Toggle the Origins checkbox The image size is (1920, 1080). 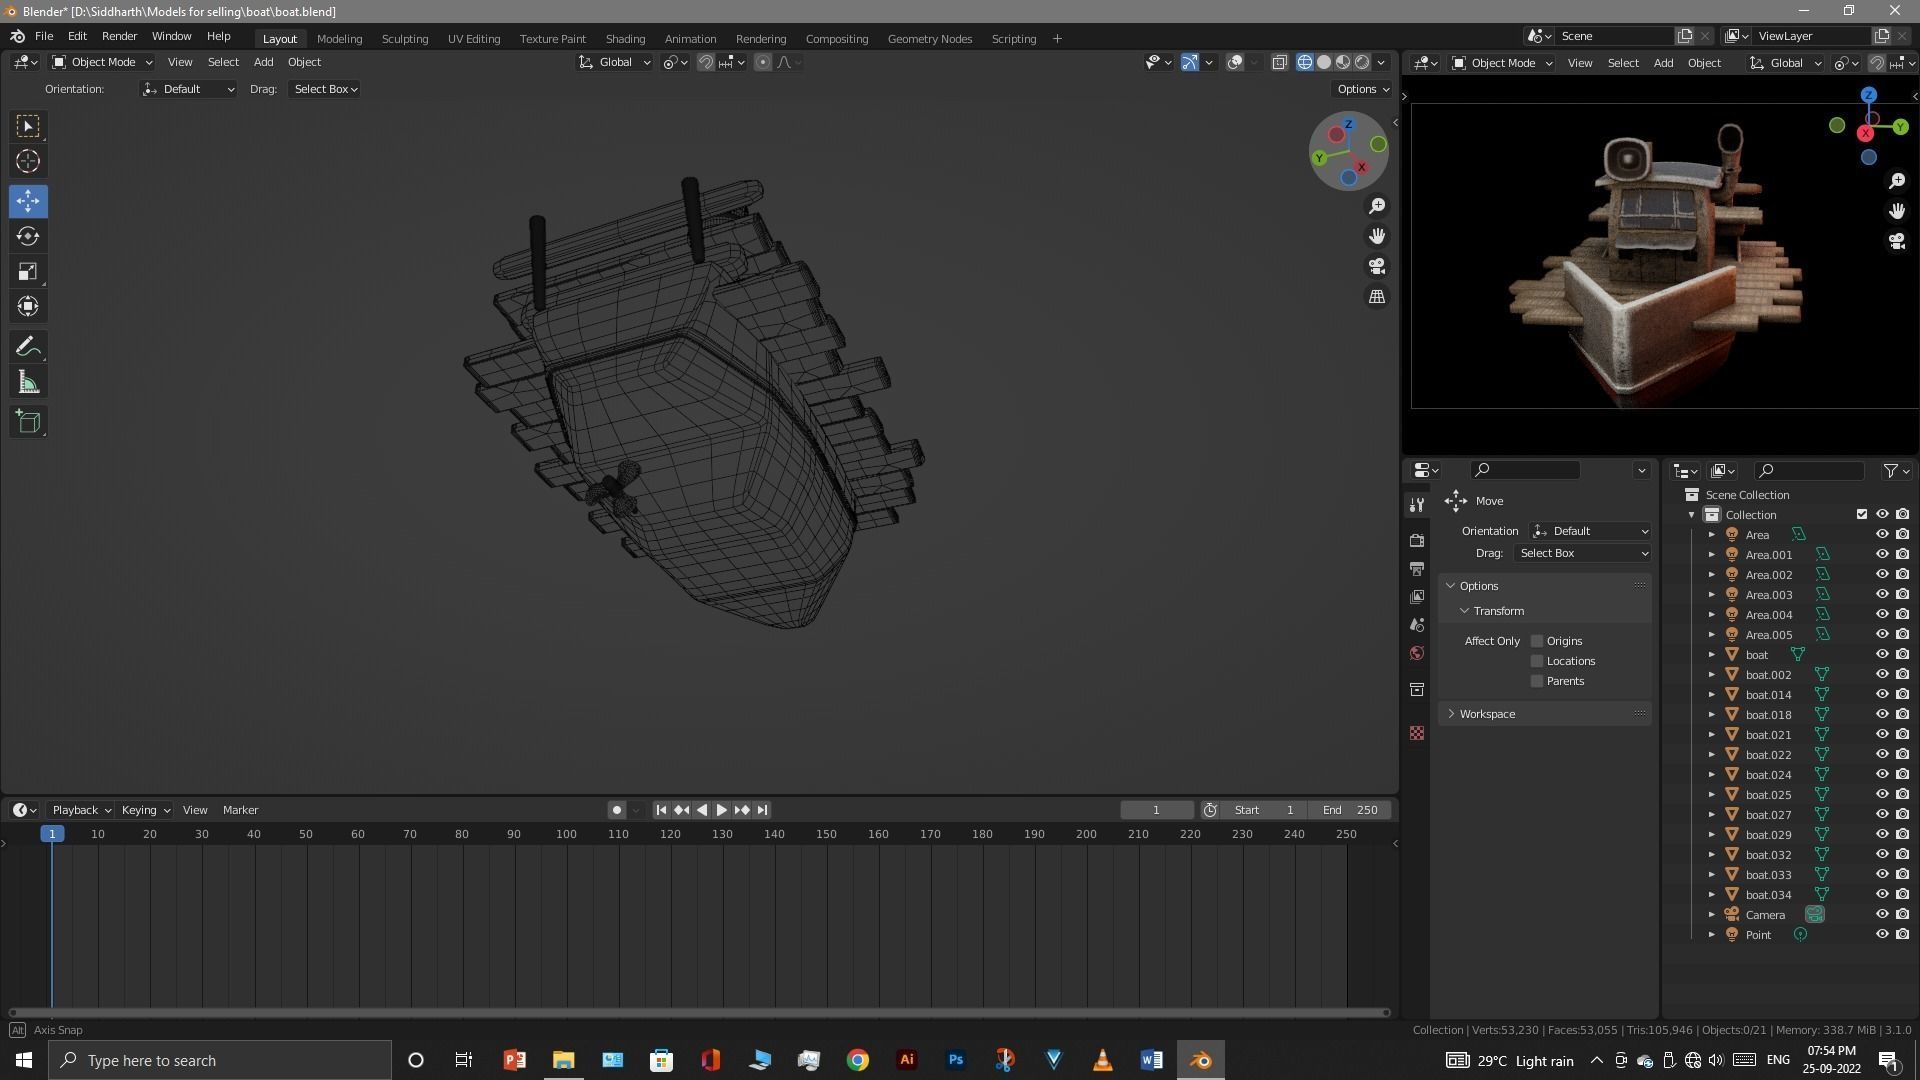pyautogui.click(x=1537, y=641)
